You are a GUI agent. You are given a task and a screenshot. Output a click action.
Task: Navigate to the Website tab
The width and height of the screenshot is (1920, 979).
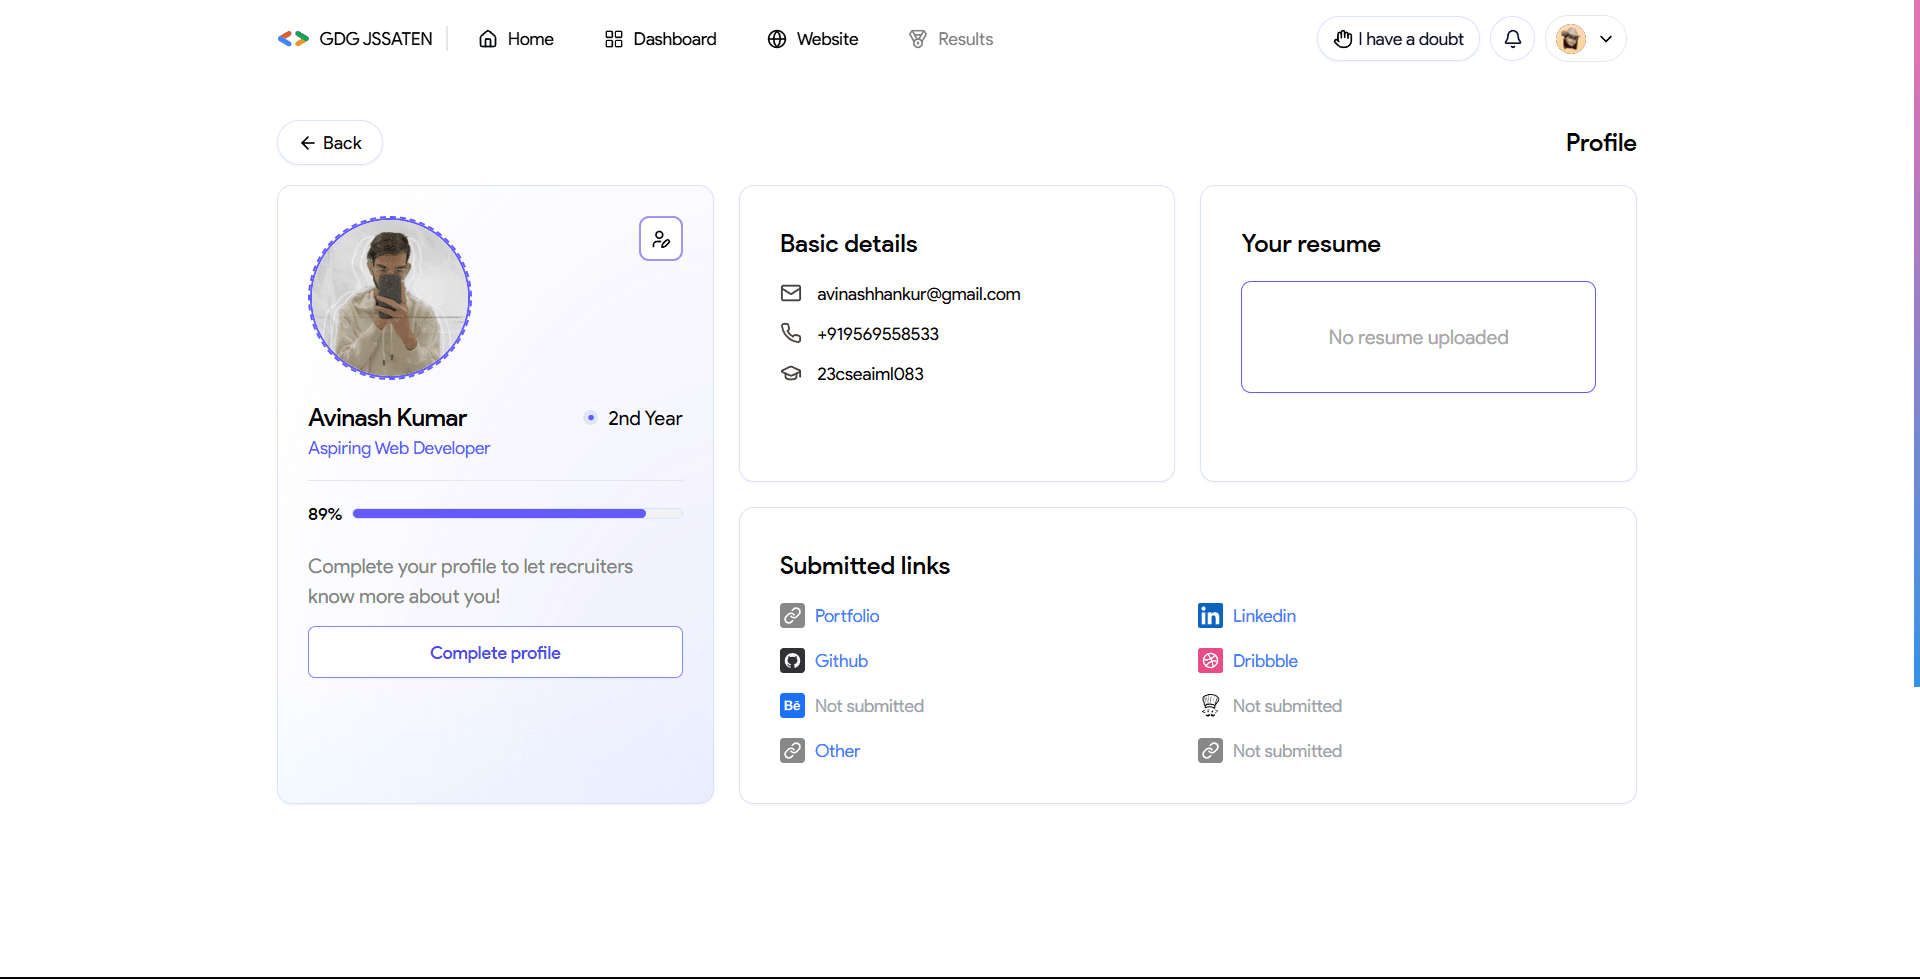tap(812, 39)
